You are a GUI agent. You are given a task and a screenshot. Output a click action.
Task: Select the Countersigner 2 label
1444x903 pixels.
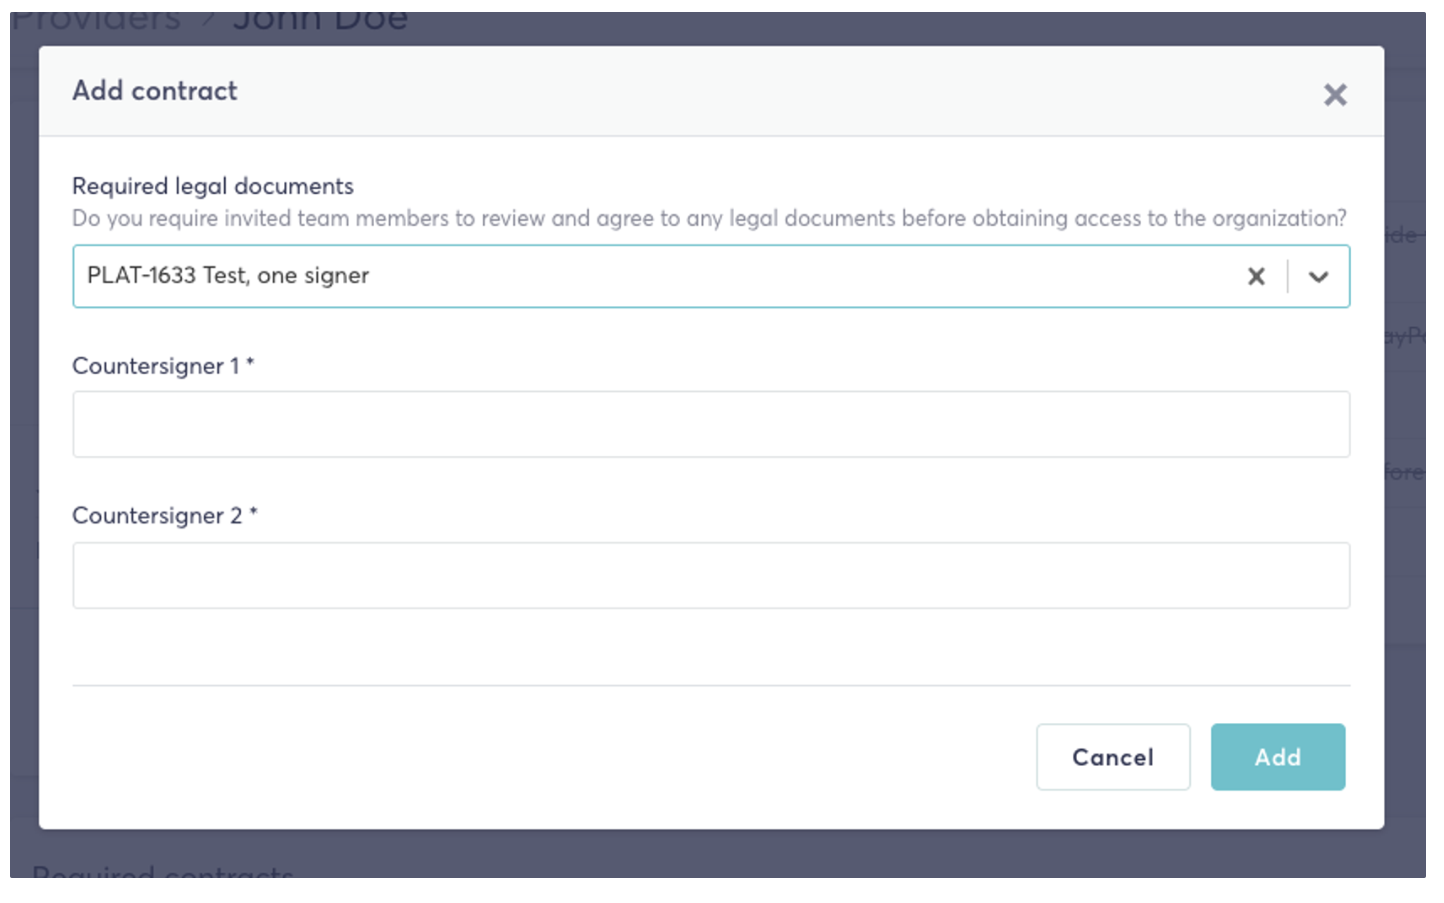point(165,516)
